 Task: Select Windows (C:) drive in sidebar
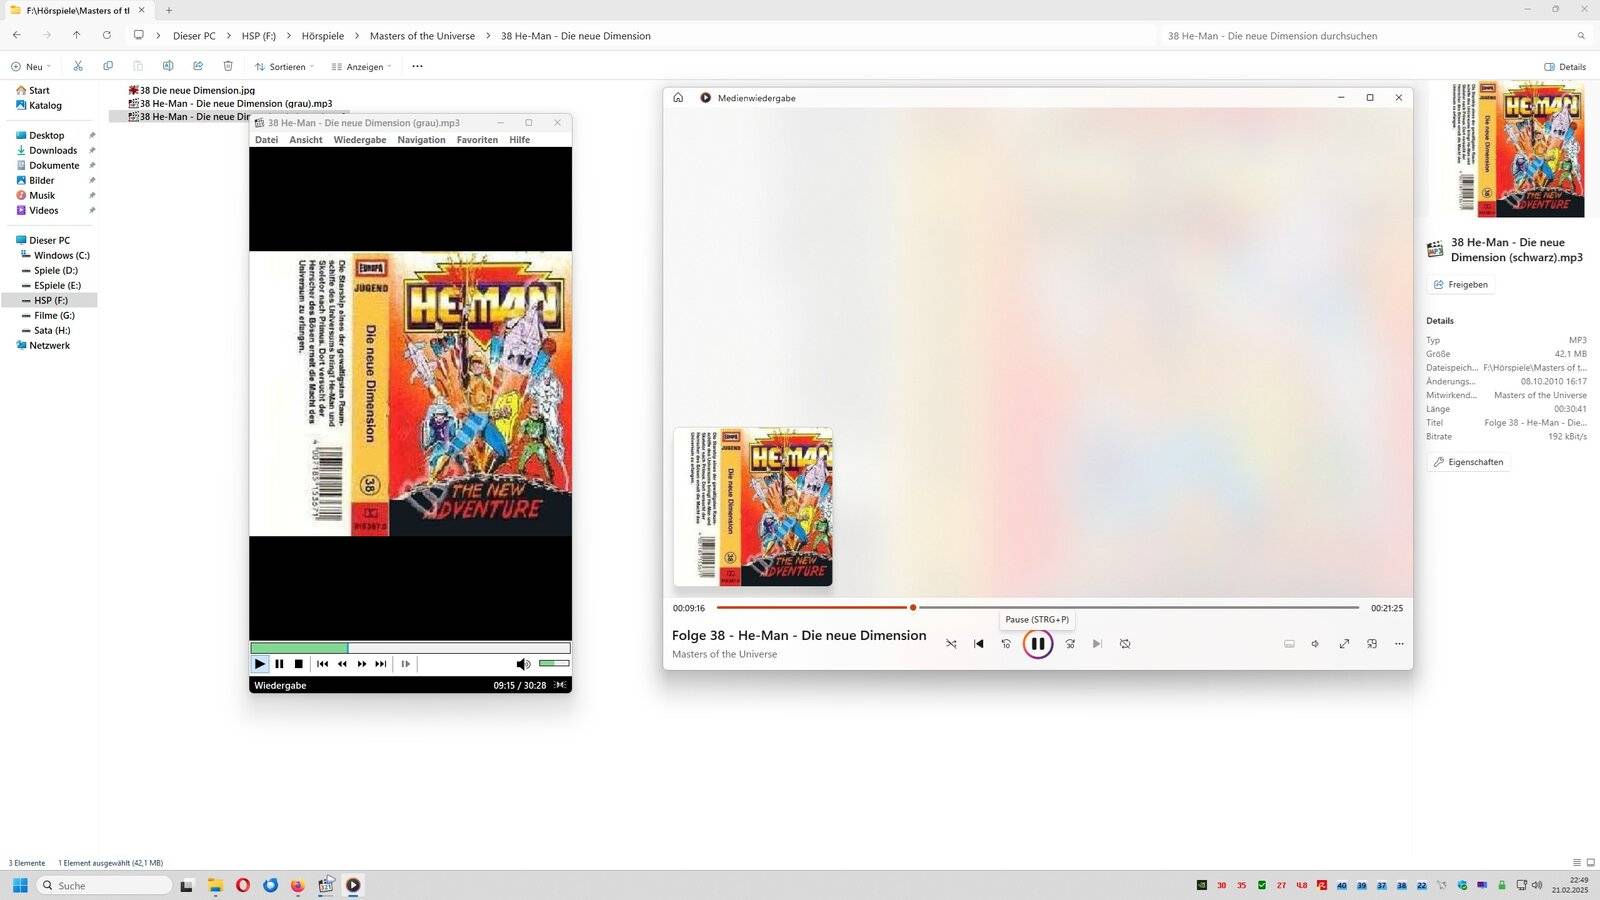[x=61, y=255]
